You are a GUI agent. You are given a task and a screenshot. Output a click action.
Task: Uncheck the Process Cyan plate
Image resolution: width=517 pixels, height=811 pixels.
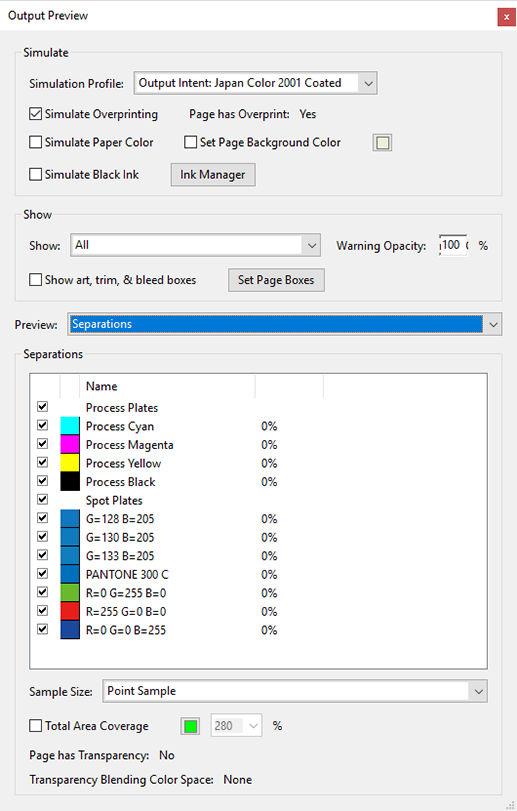coord(42,426)
